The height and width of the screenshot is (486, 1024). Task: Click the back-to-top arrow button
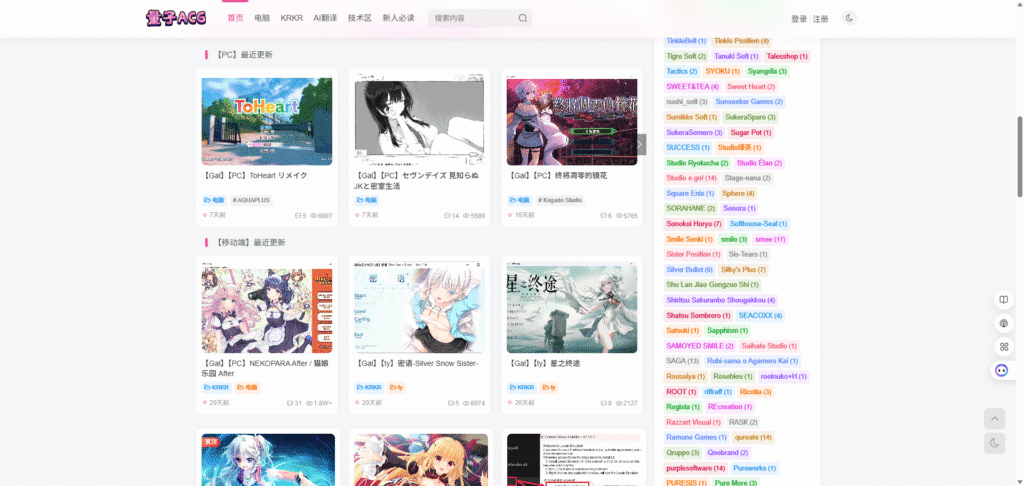pos(995,419)
